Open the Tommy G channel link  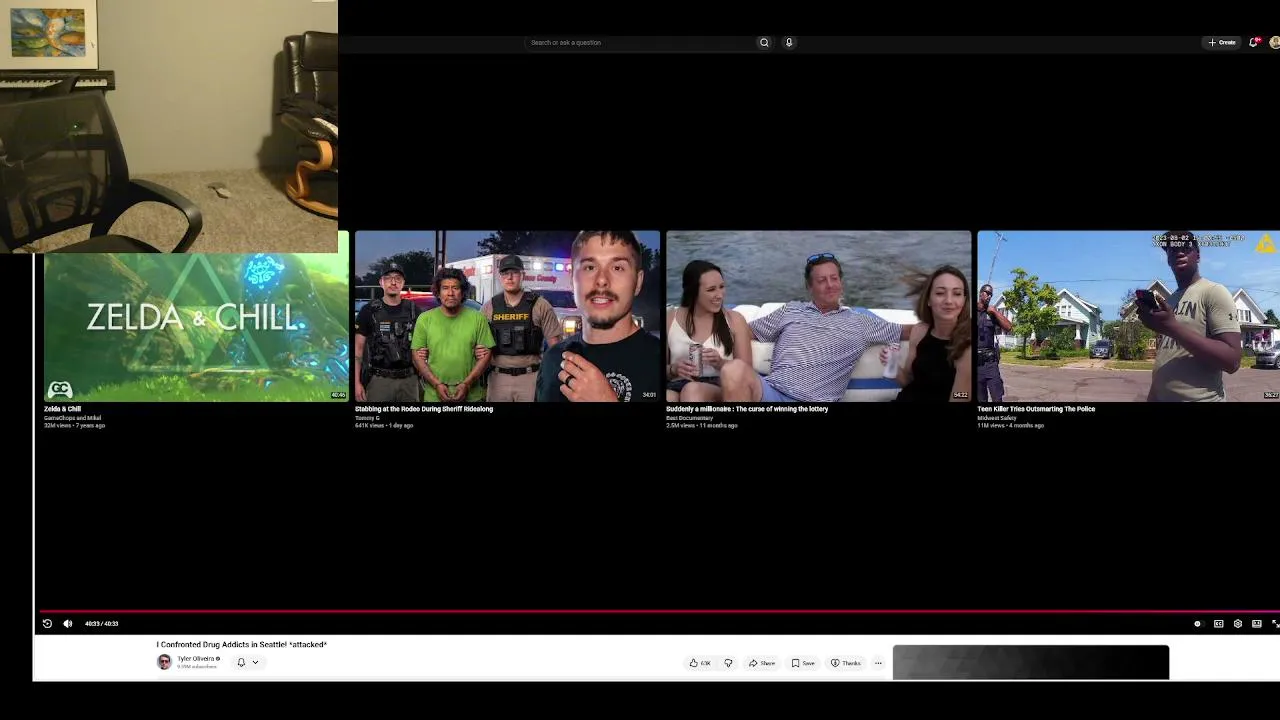(367, 418)
